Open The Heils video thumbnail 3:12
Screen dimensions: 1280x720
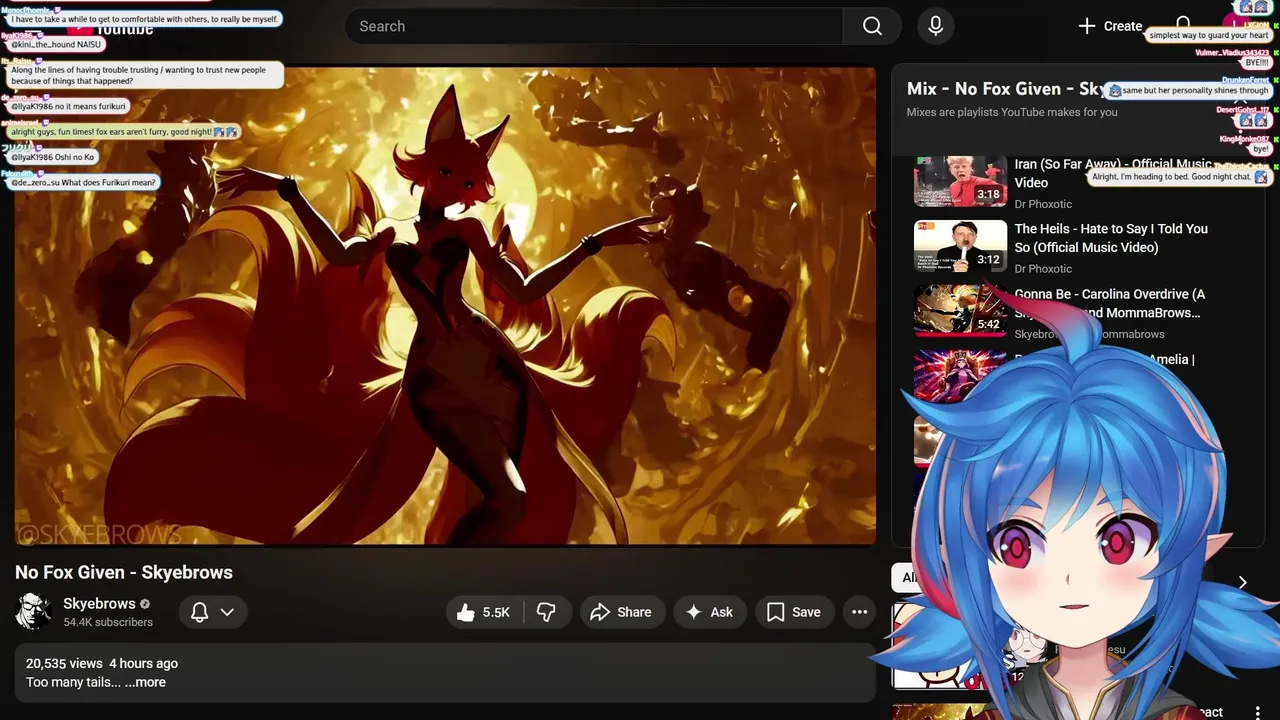(x=960, y=246)
